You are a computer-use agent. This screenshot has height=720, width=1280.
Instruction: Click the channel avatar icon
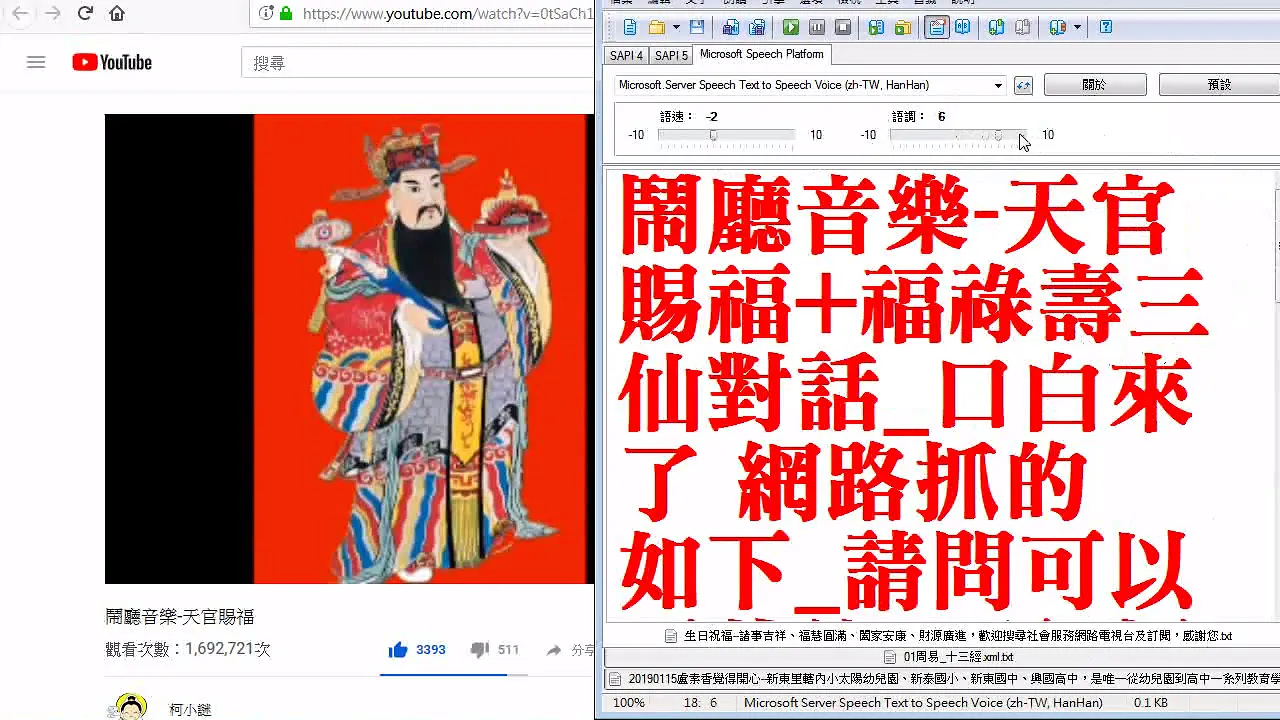(x=130, y=707)
